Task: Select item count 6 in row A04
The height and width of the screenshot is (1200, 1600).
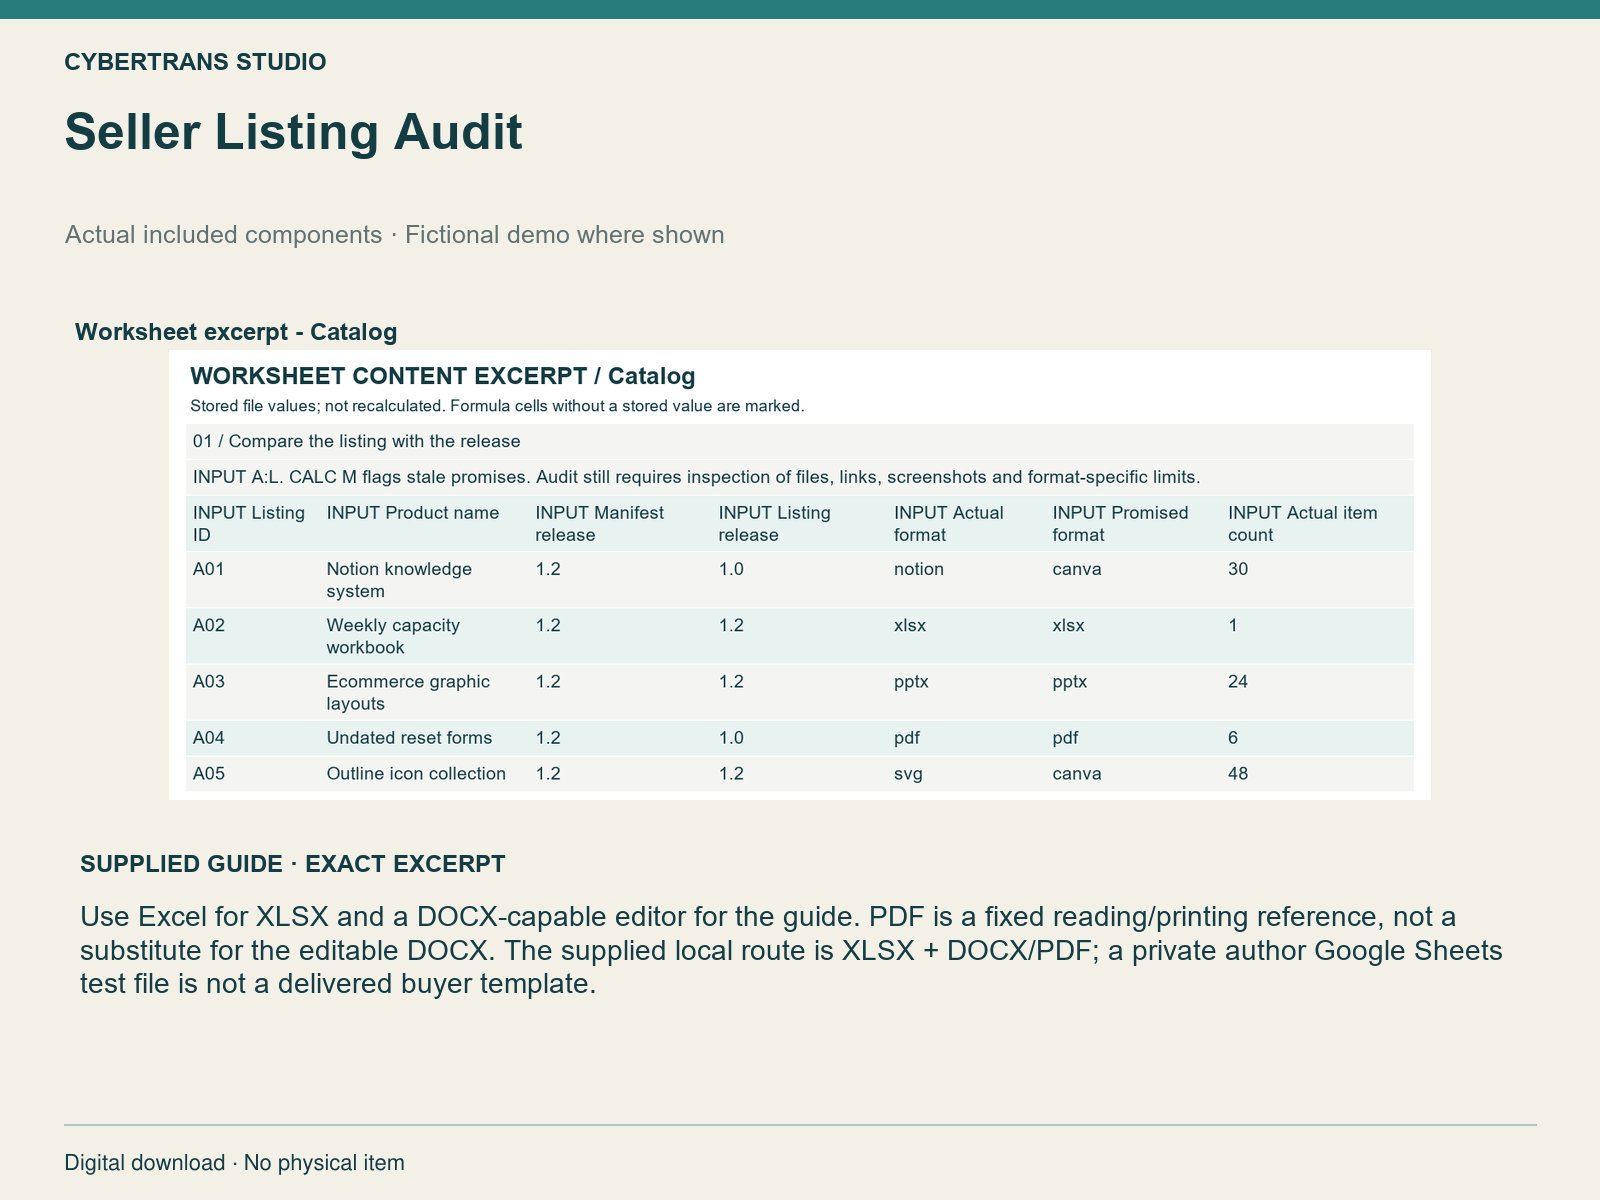Action: point(1233,738)
